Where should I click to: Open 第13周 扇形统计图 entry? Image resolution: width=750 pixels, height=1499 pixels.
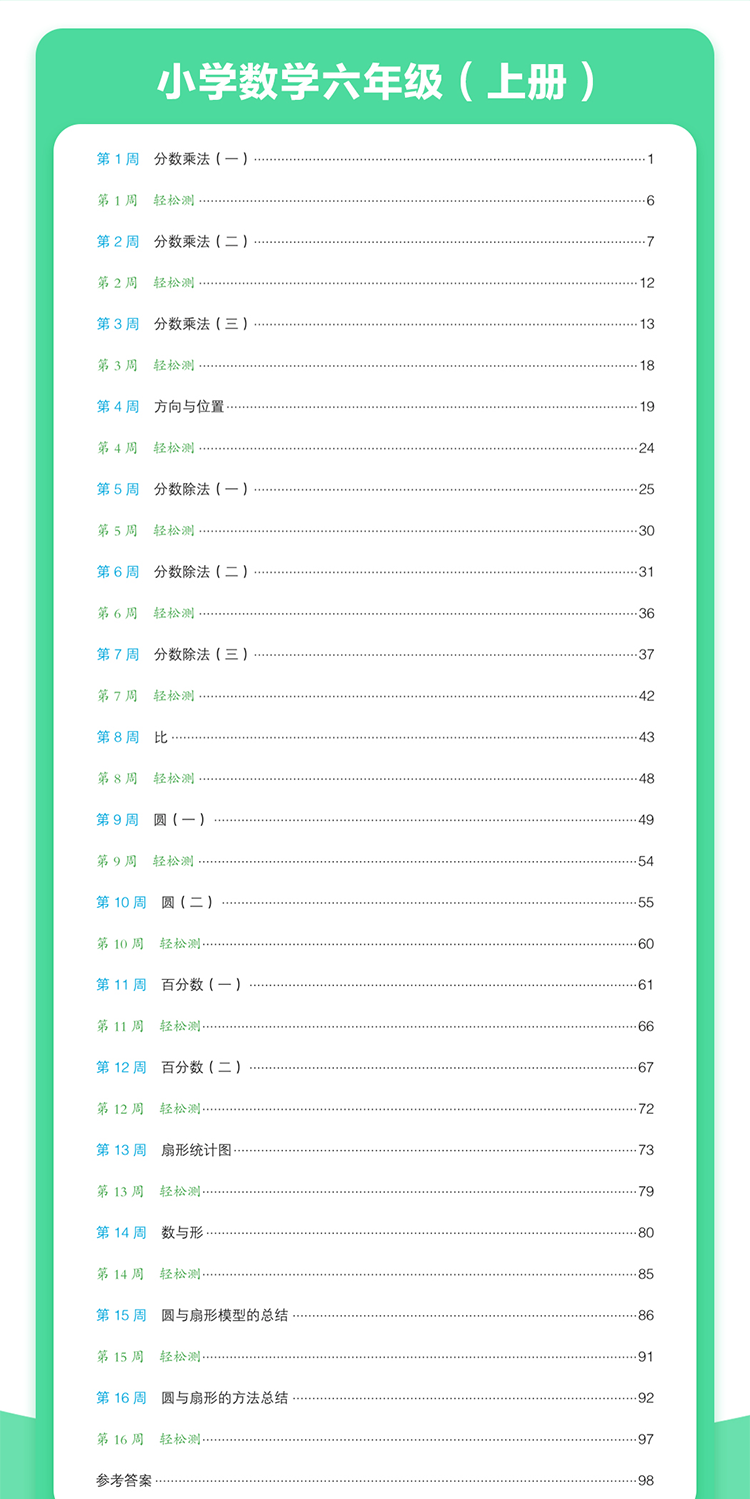click(x=375, y=1150)
